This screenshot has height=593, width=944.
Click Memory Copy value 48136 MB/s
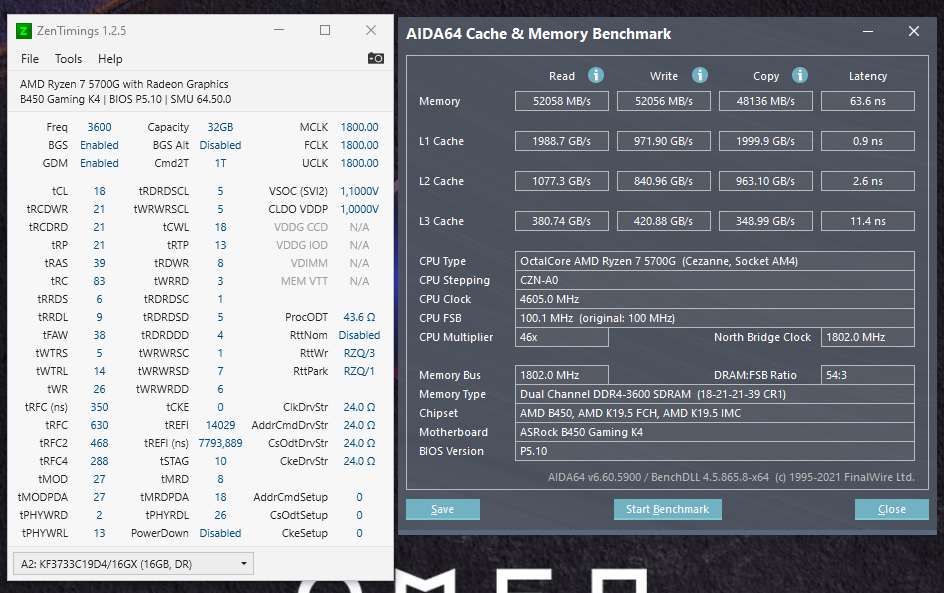pos(766,101)
